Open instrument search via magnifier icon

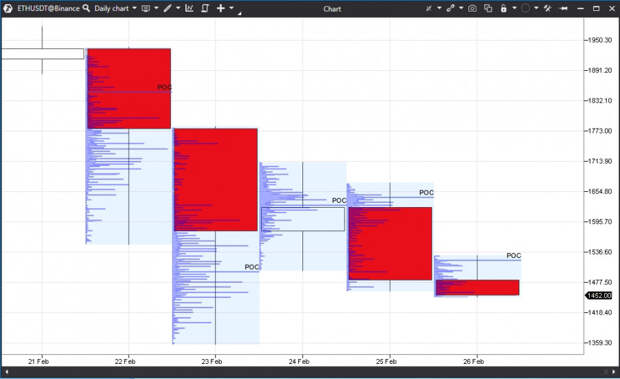tap(86, 8)
